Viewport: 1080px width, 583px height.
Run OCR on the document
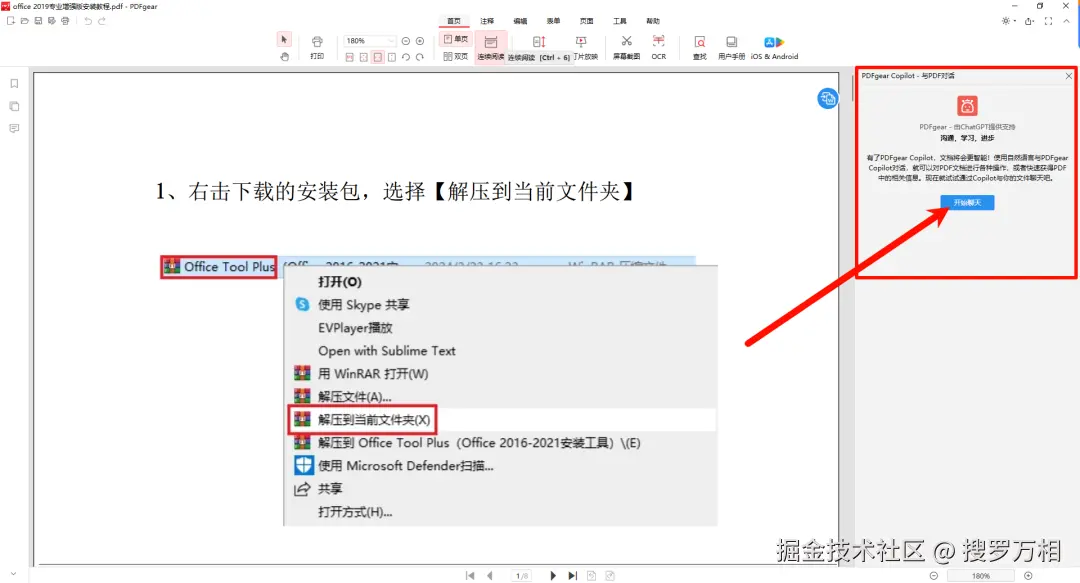(x=658, y=44)
